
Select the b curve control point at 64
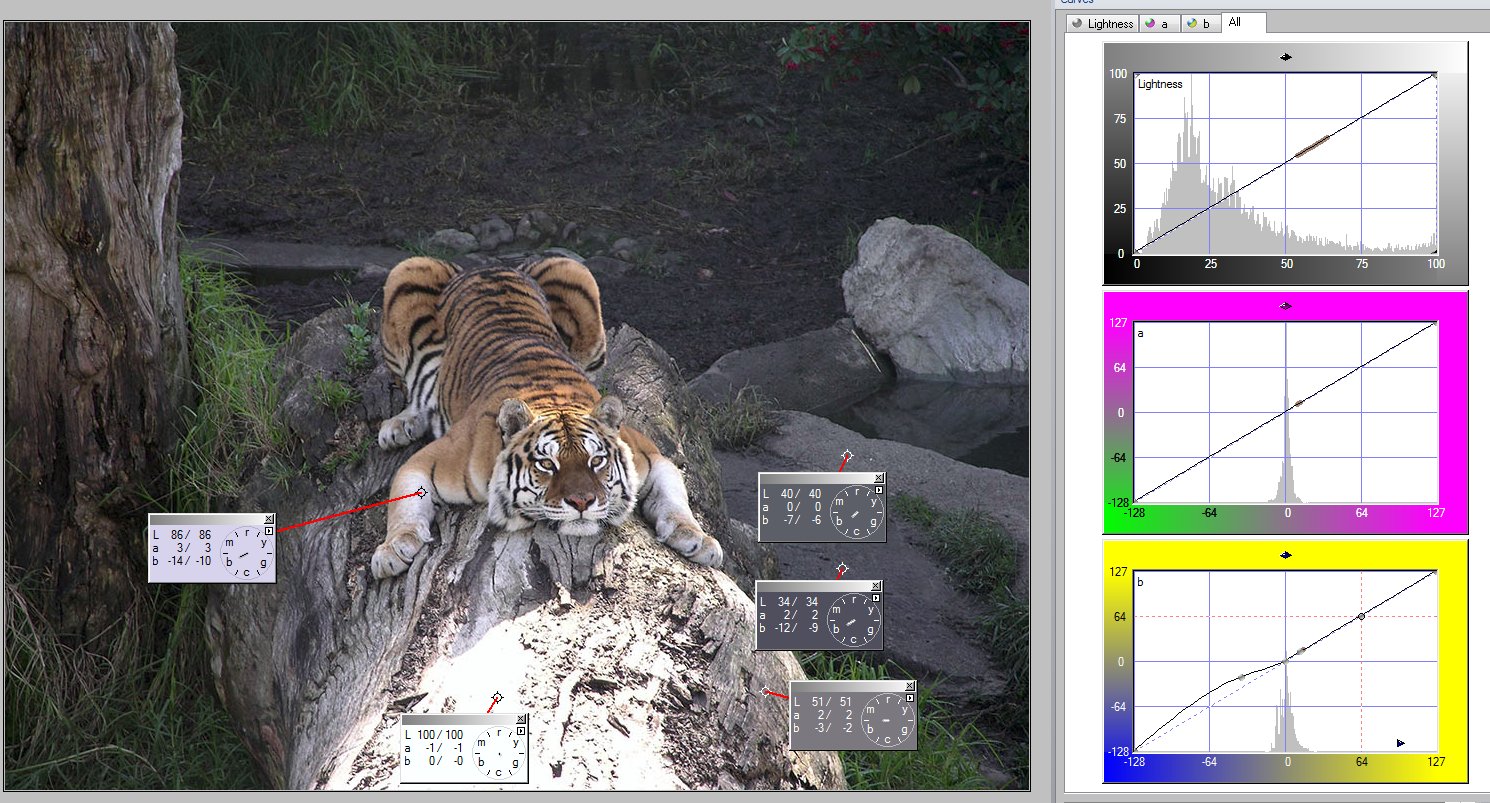[1361, 617]
